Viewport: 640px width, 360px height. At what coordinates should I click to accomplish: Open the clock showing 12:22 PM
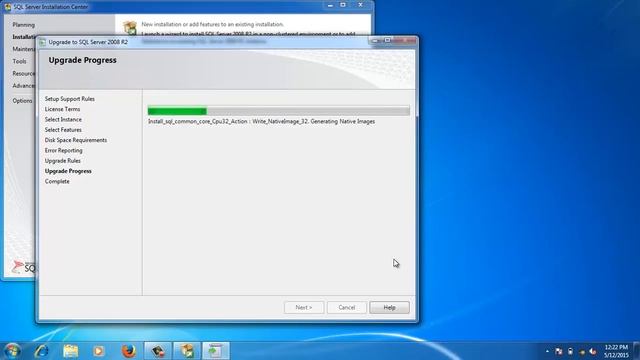pyautogui.click(x=616, y=351)
